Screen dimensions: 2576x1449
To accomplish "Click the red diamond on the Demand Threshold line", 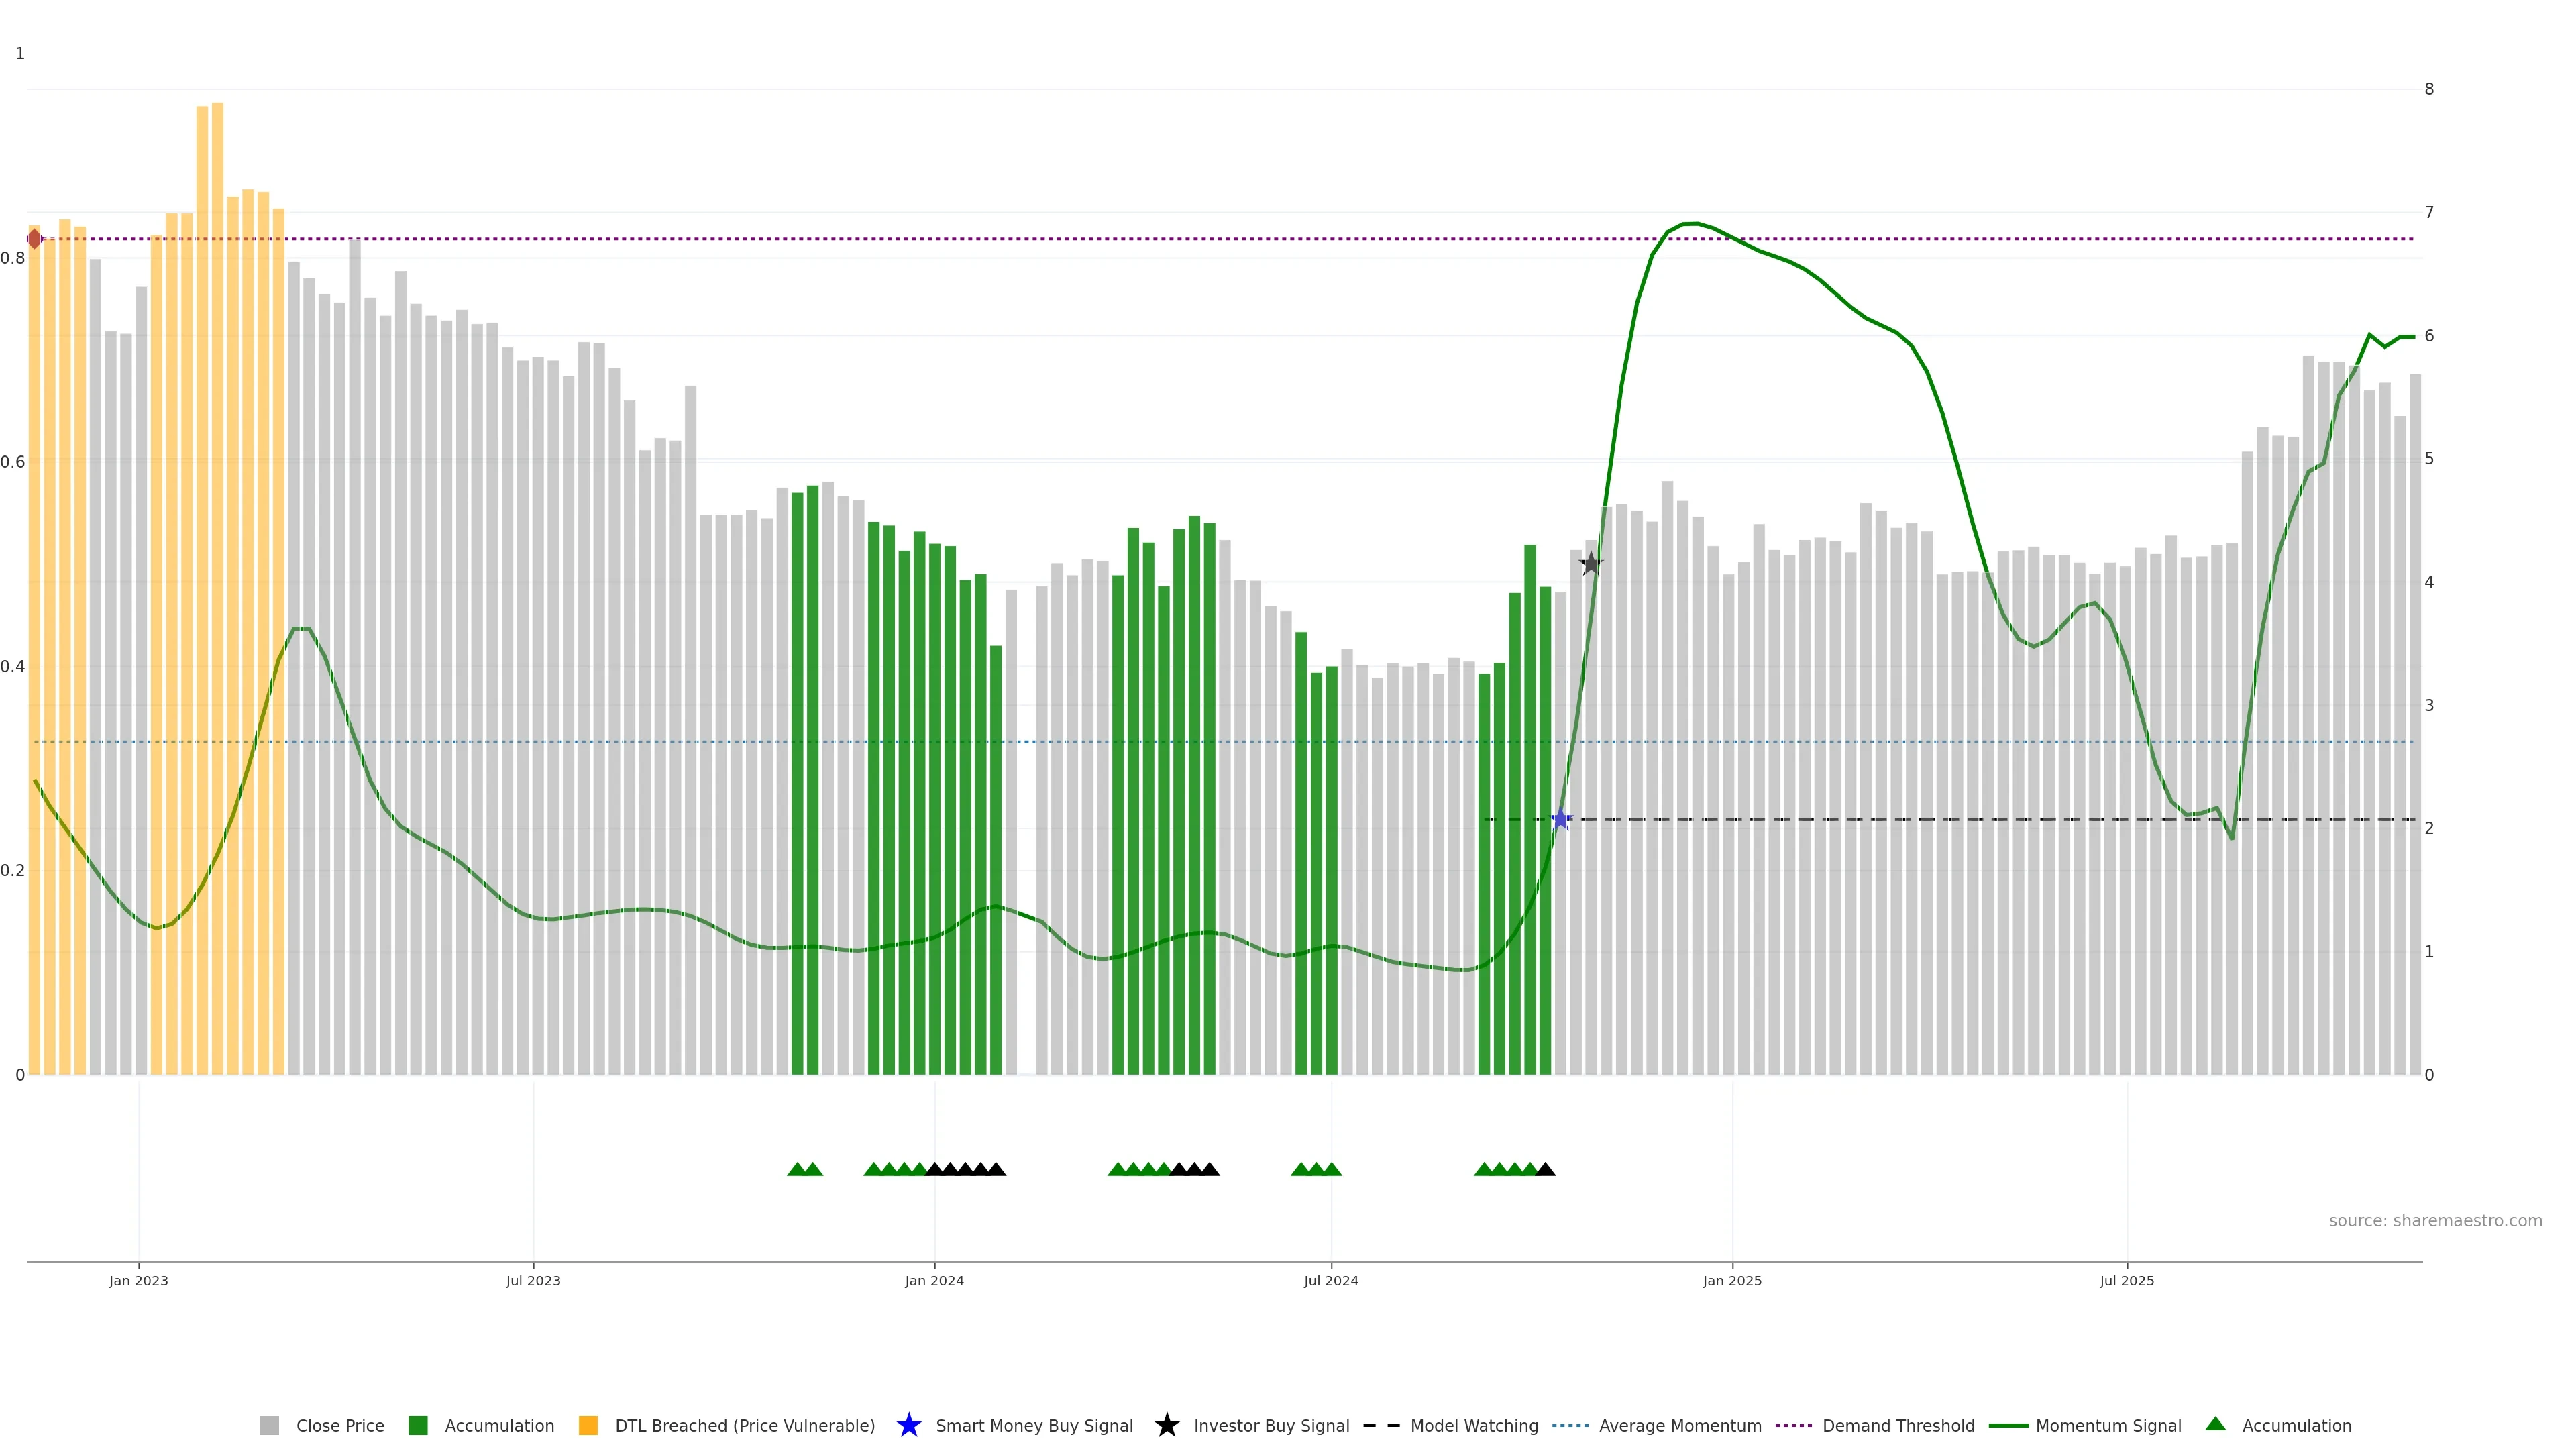I will [x=35, y=239].
